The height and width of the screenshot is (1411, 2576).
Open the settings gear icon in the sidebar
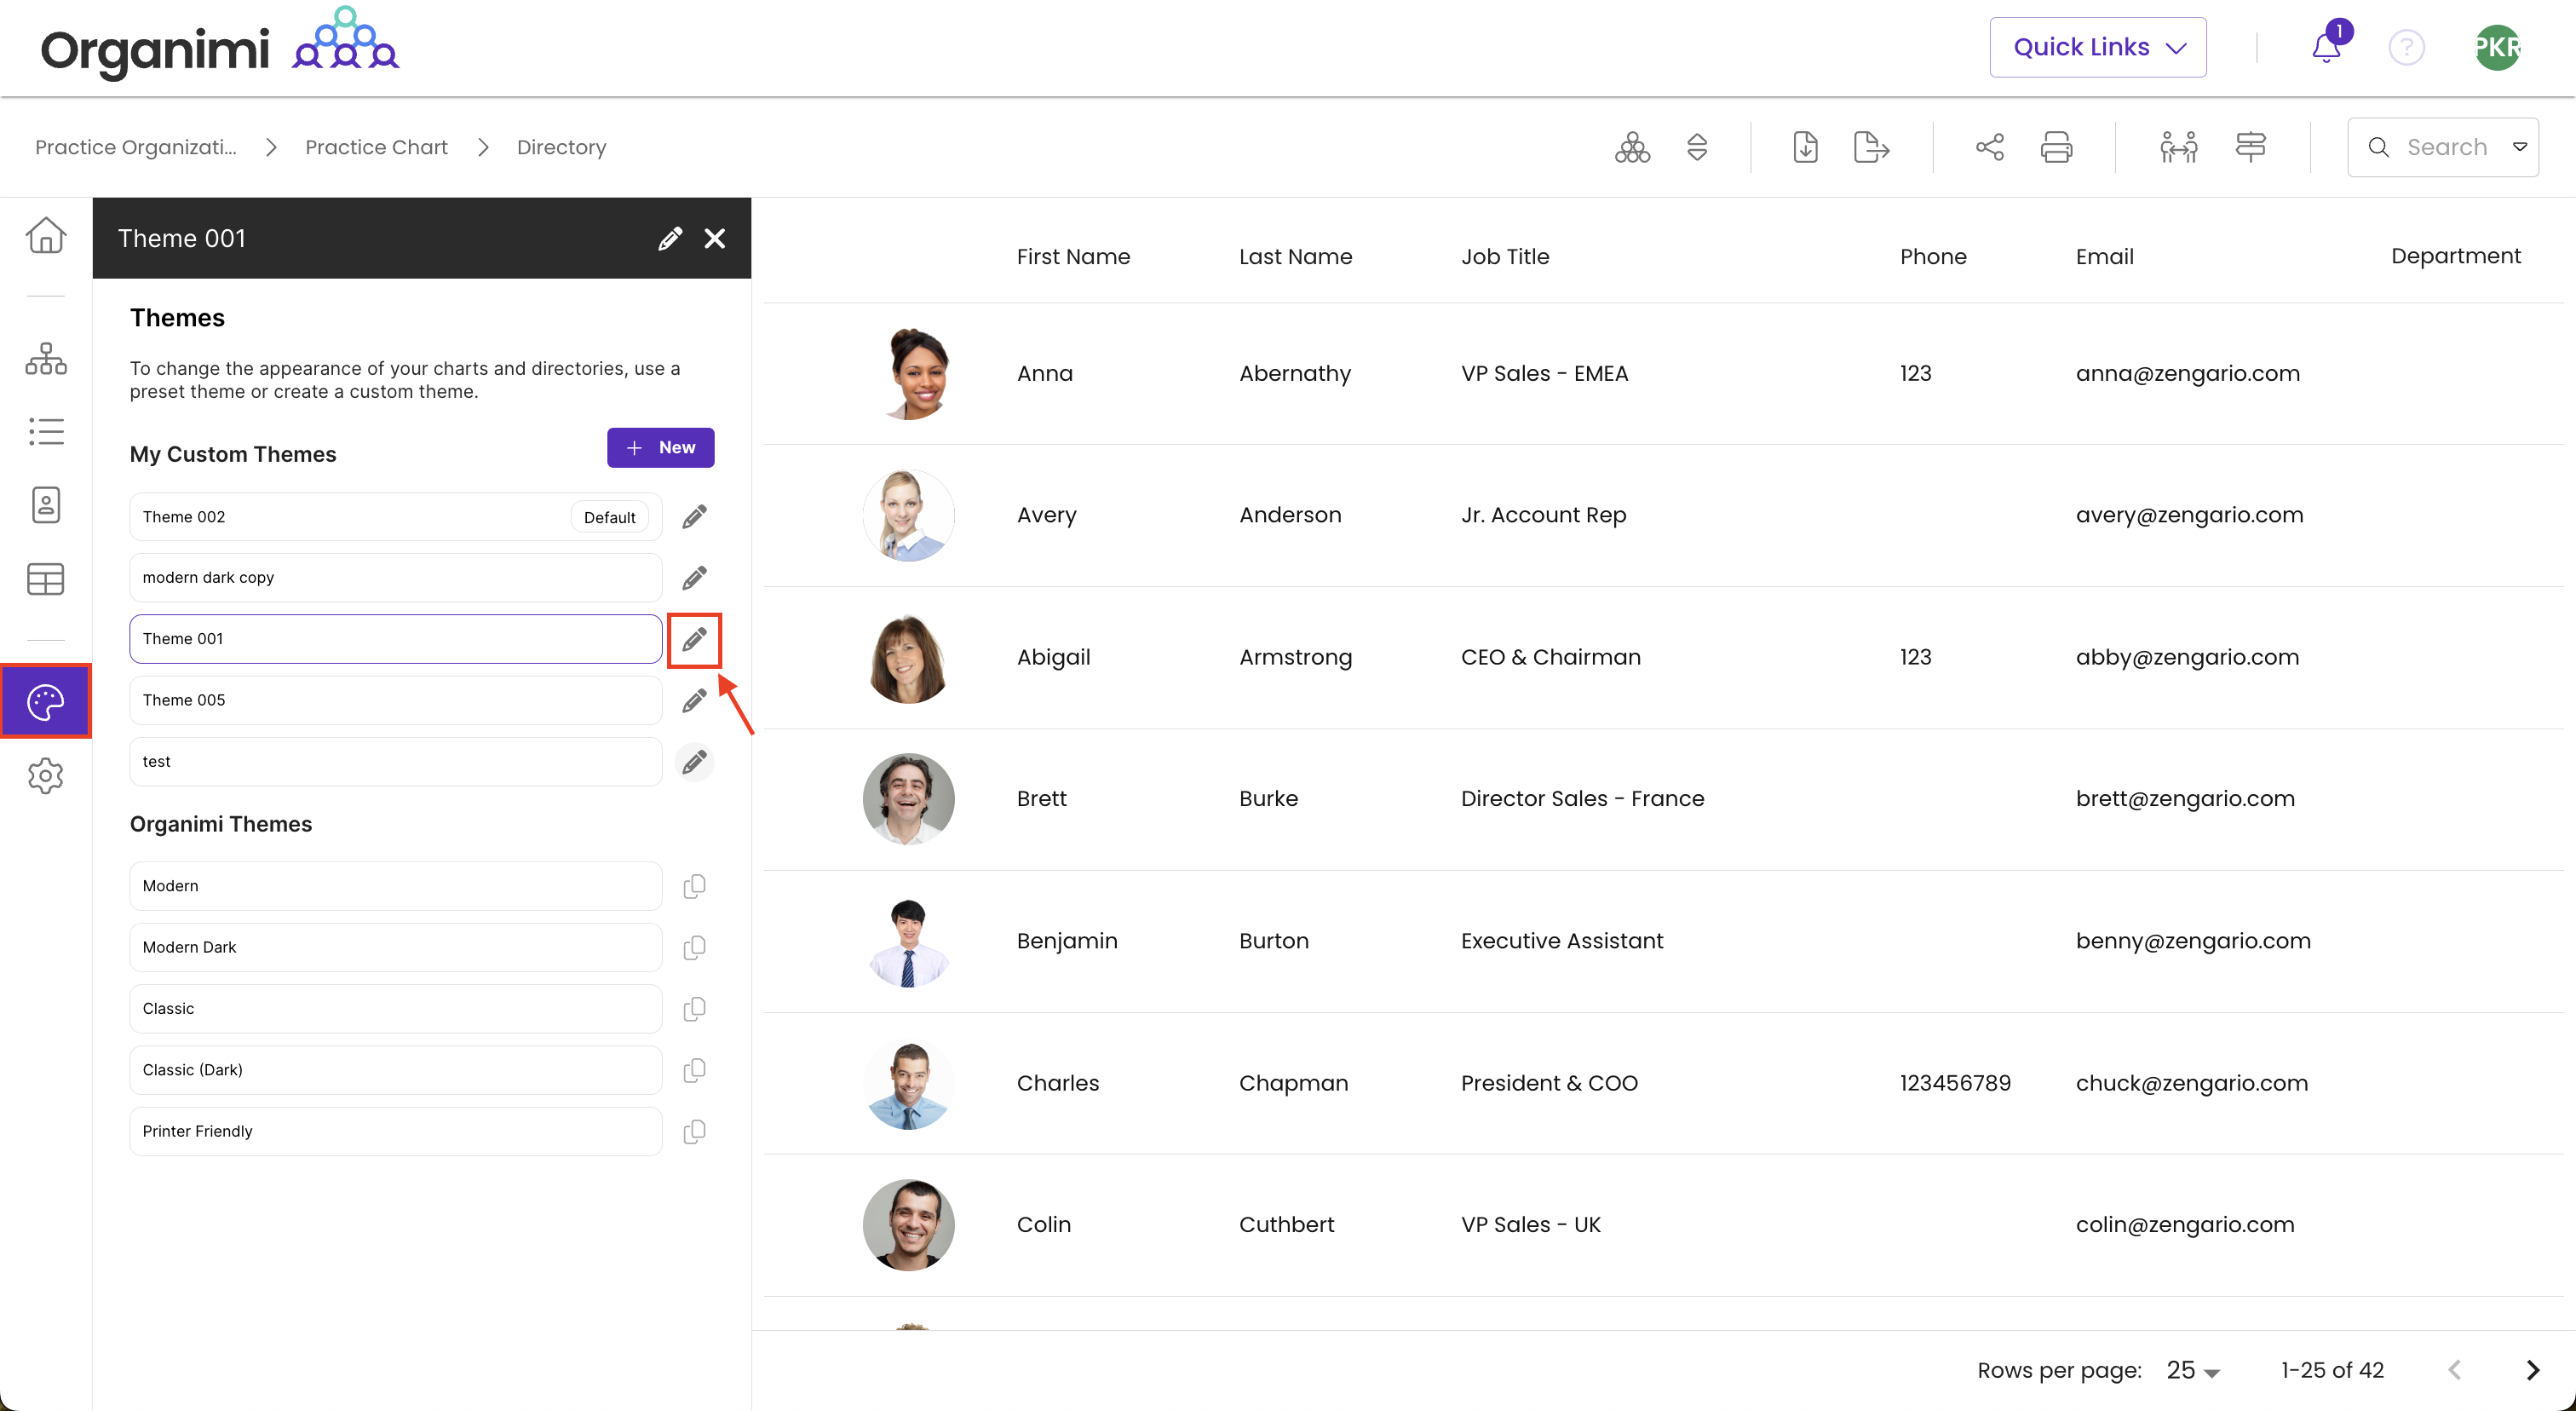[46, 776]
